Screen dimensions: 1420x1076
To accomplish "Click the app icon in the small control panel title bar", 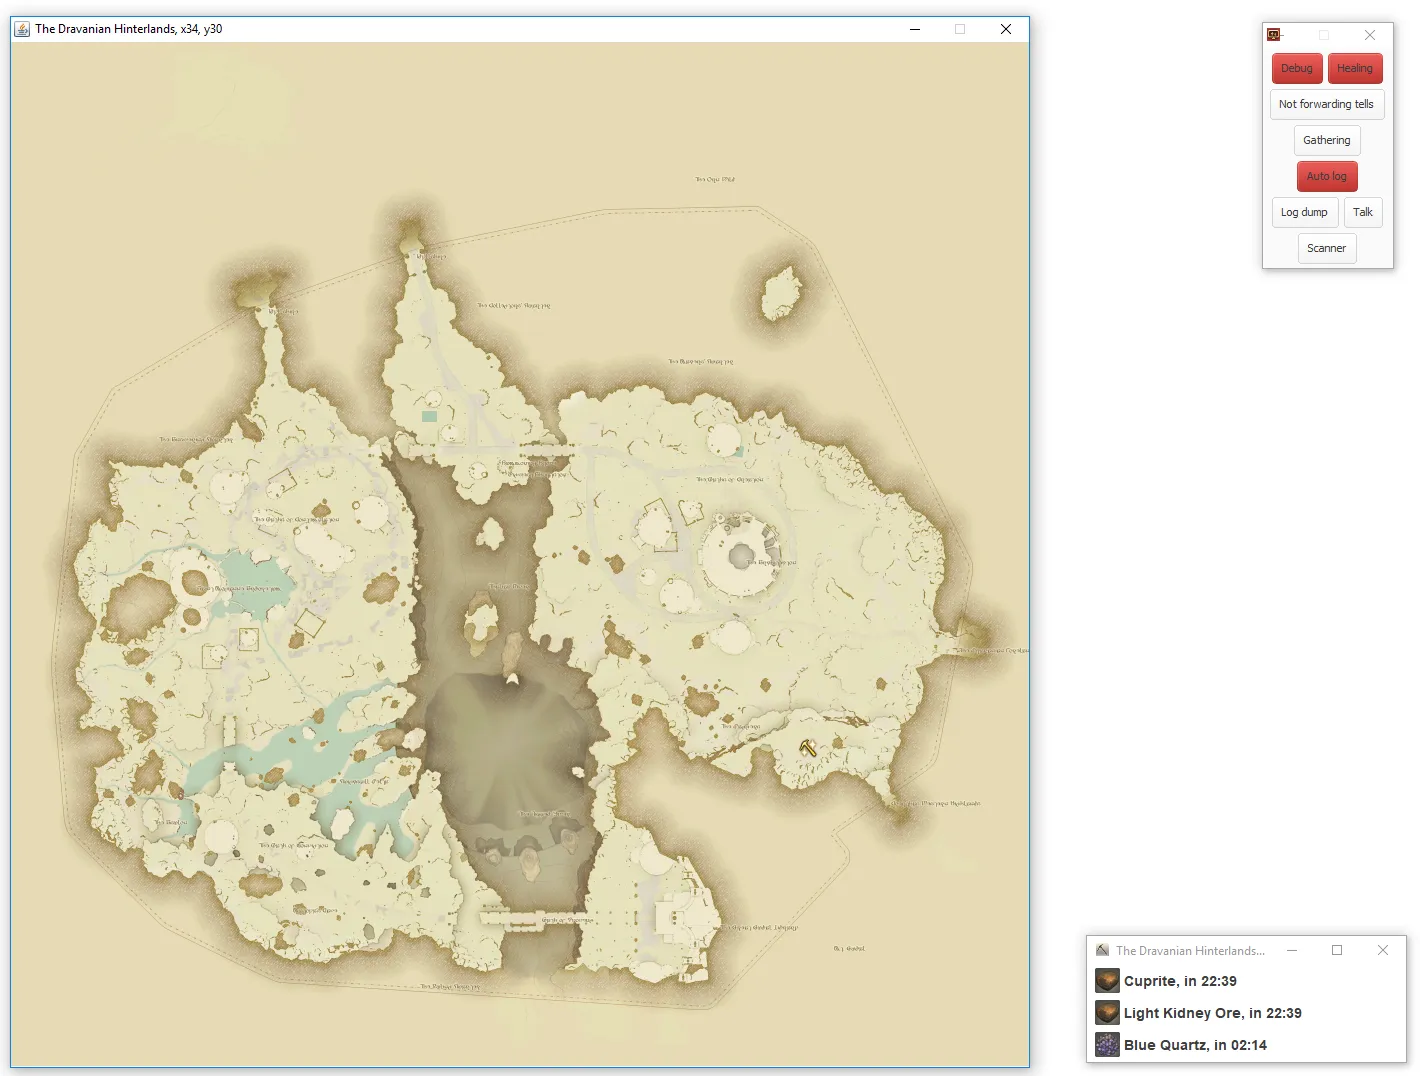I will coord(1274,35).
